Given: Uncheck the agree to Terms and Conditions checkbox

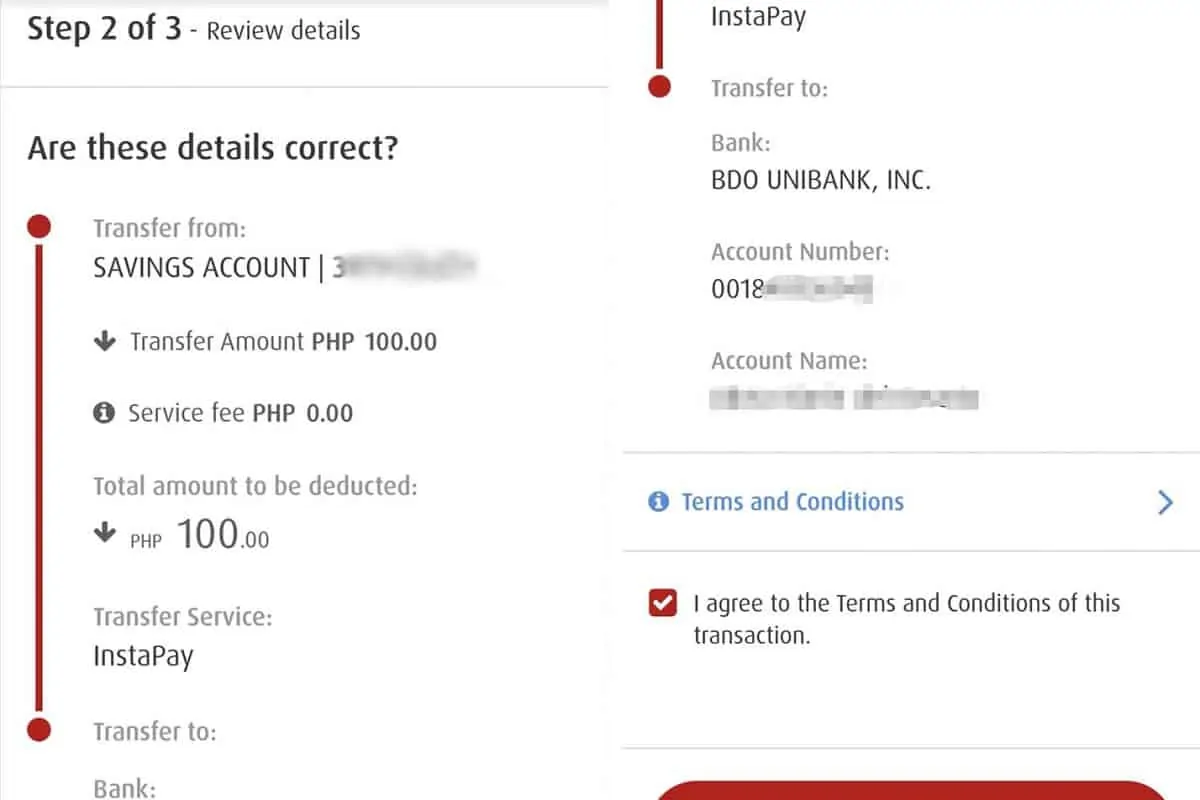Looking at the screenshot, I should point(662,604).
